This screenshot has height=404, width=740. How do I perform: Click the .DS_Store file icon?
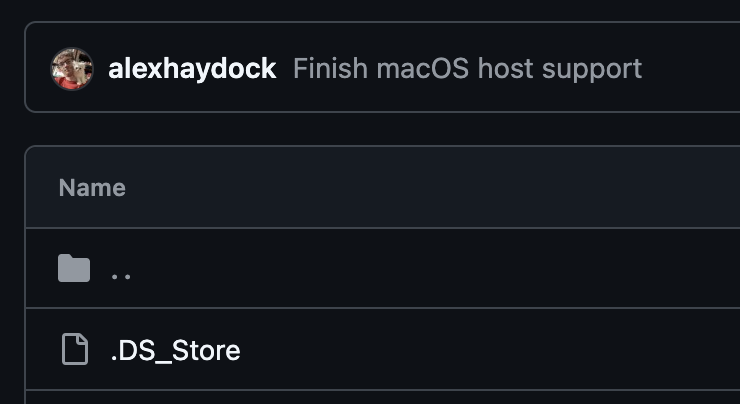74,350
